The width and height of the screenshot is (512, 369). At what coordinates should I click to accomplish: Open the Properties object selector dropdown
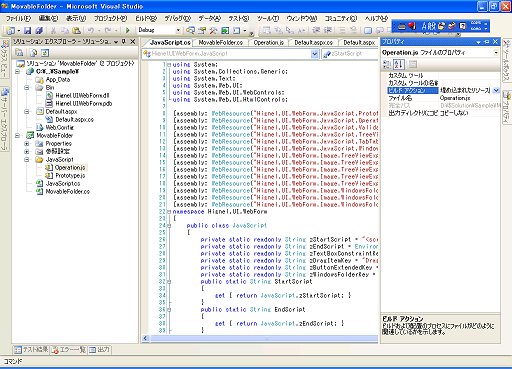point(496,53)
